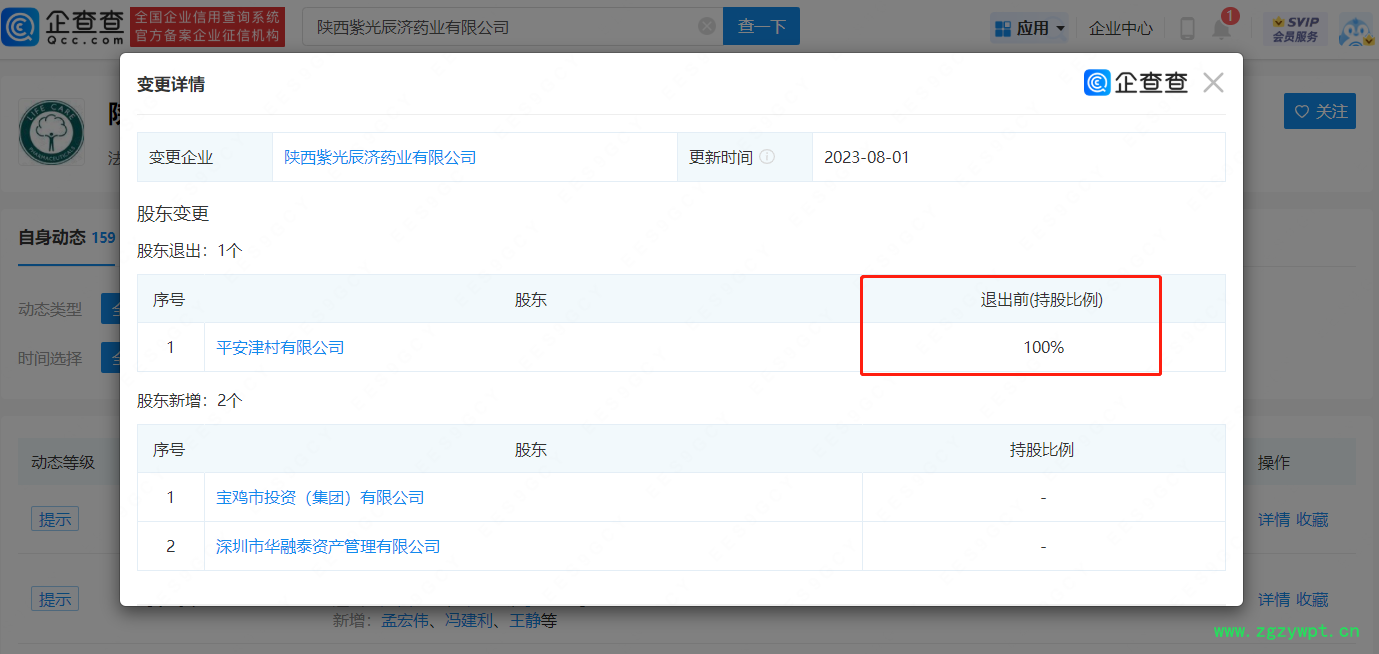Open 平安津村有限公司 shareholder link
The image size is (1379, 654).
click(280, 347)
